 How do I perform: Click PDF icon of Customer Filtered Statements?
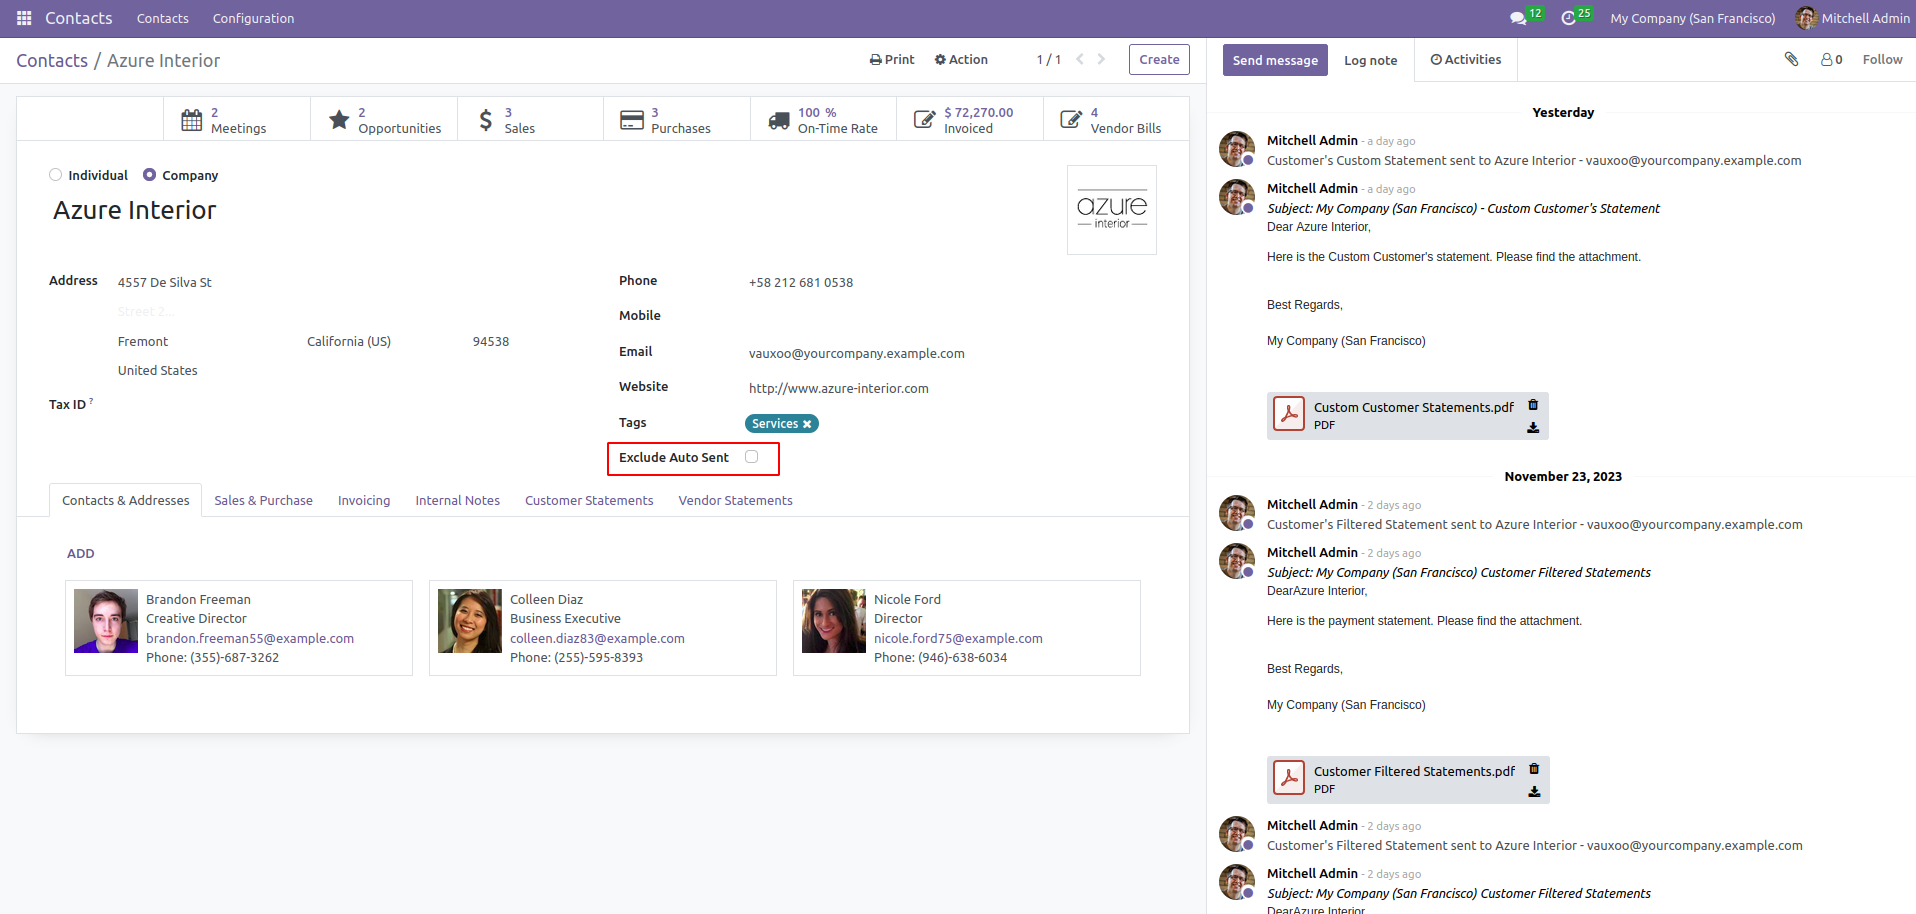1289,778
